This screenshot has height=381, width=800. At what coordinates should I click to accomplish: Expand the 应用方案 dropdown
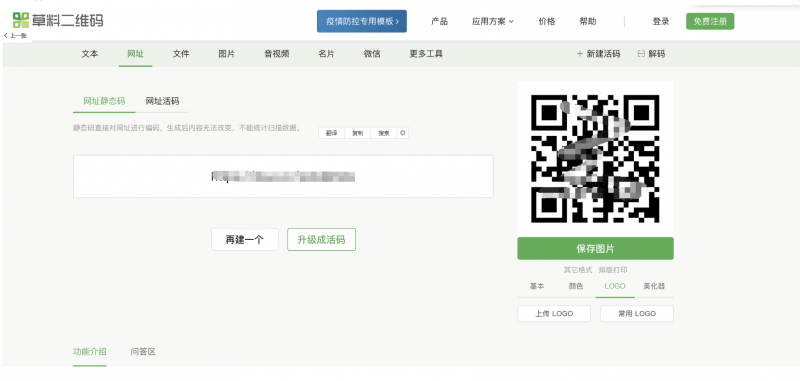(493, 21)
